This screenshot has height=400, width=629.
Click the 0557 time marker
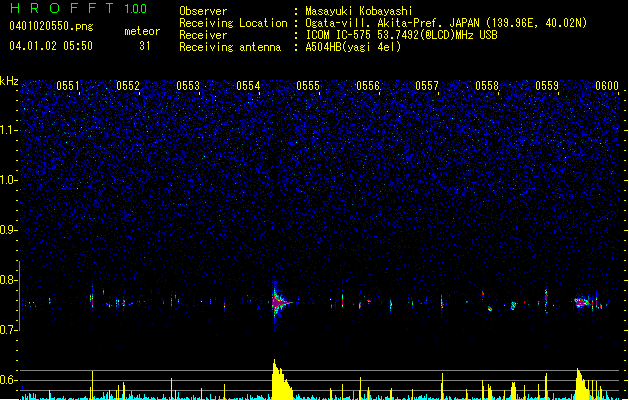pyautogui.click(x=427, y=86)
